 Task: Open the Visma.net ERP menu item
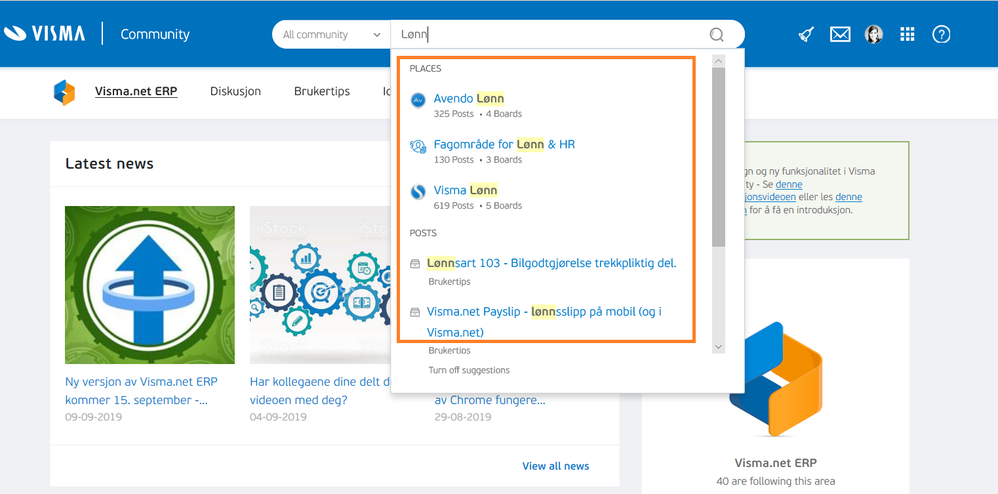pos(136,91)
